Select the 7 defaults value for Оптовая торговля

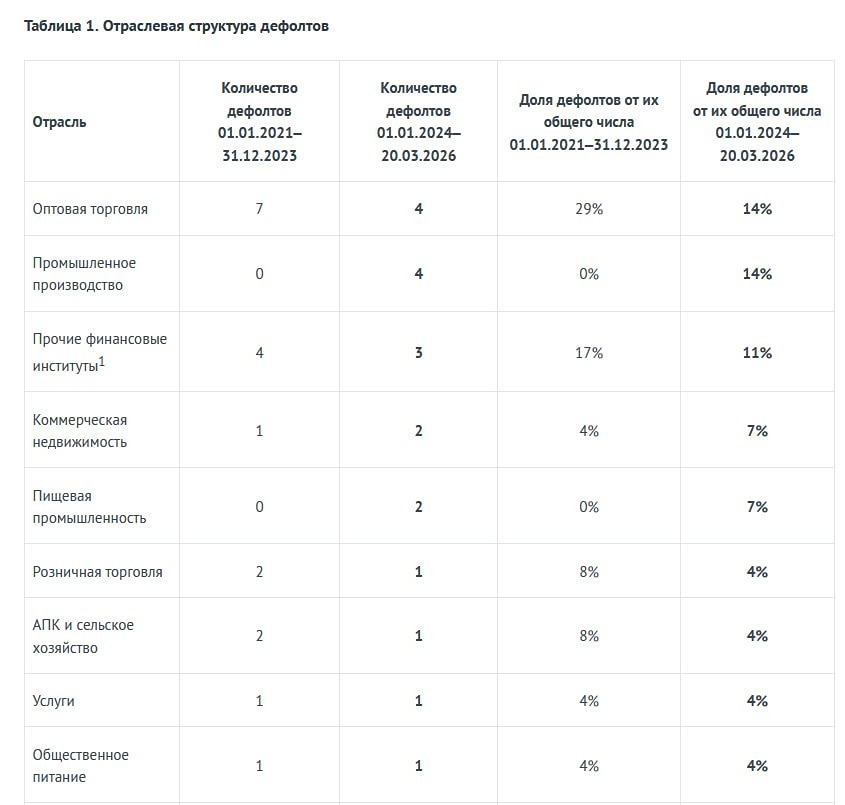pos(259,209)
